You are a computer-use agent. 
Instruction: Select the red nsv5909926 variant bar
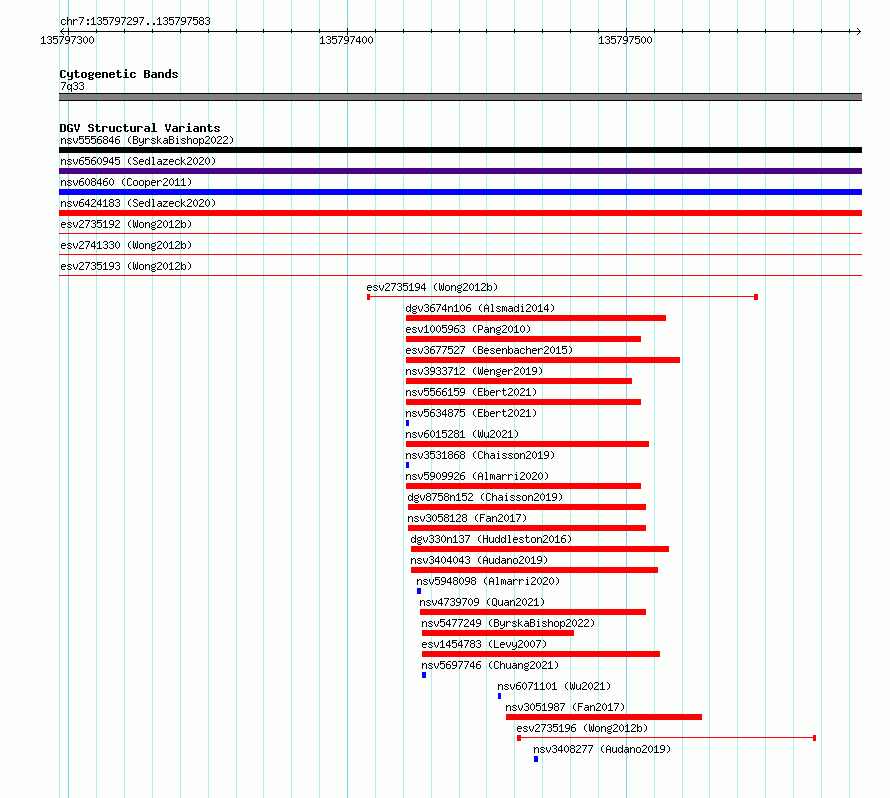[523, 486]
